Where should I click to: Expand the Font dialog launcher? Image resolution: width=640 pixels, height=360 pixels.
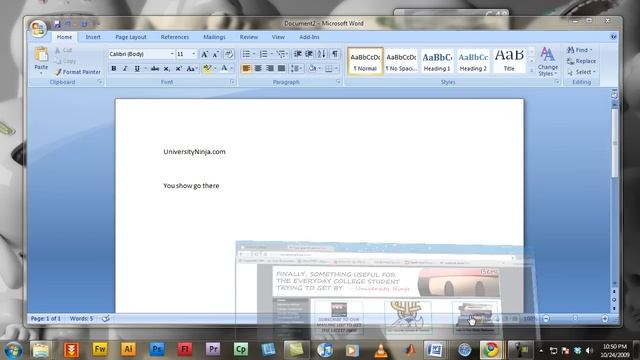(x=232, y=82)
